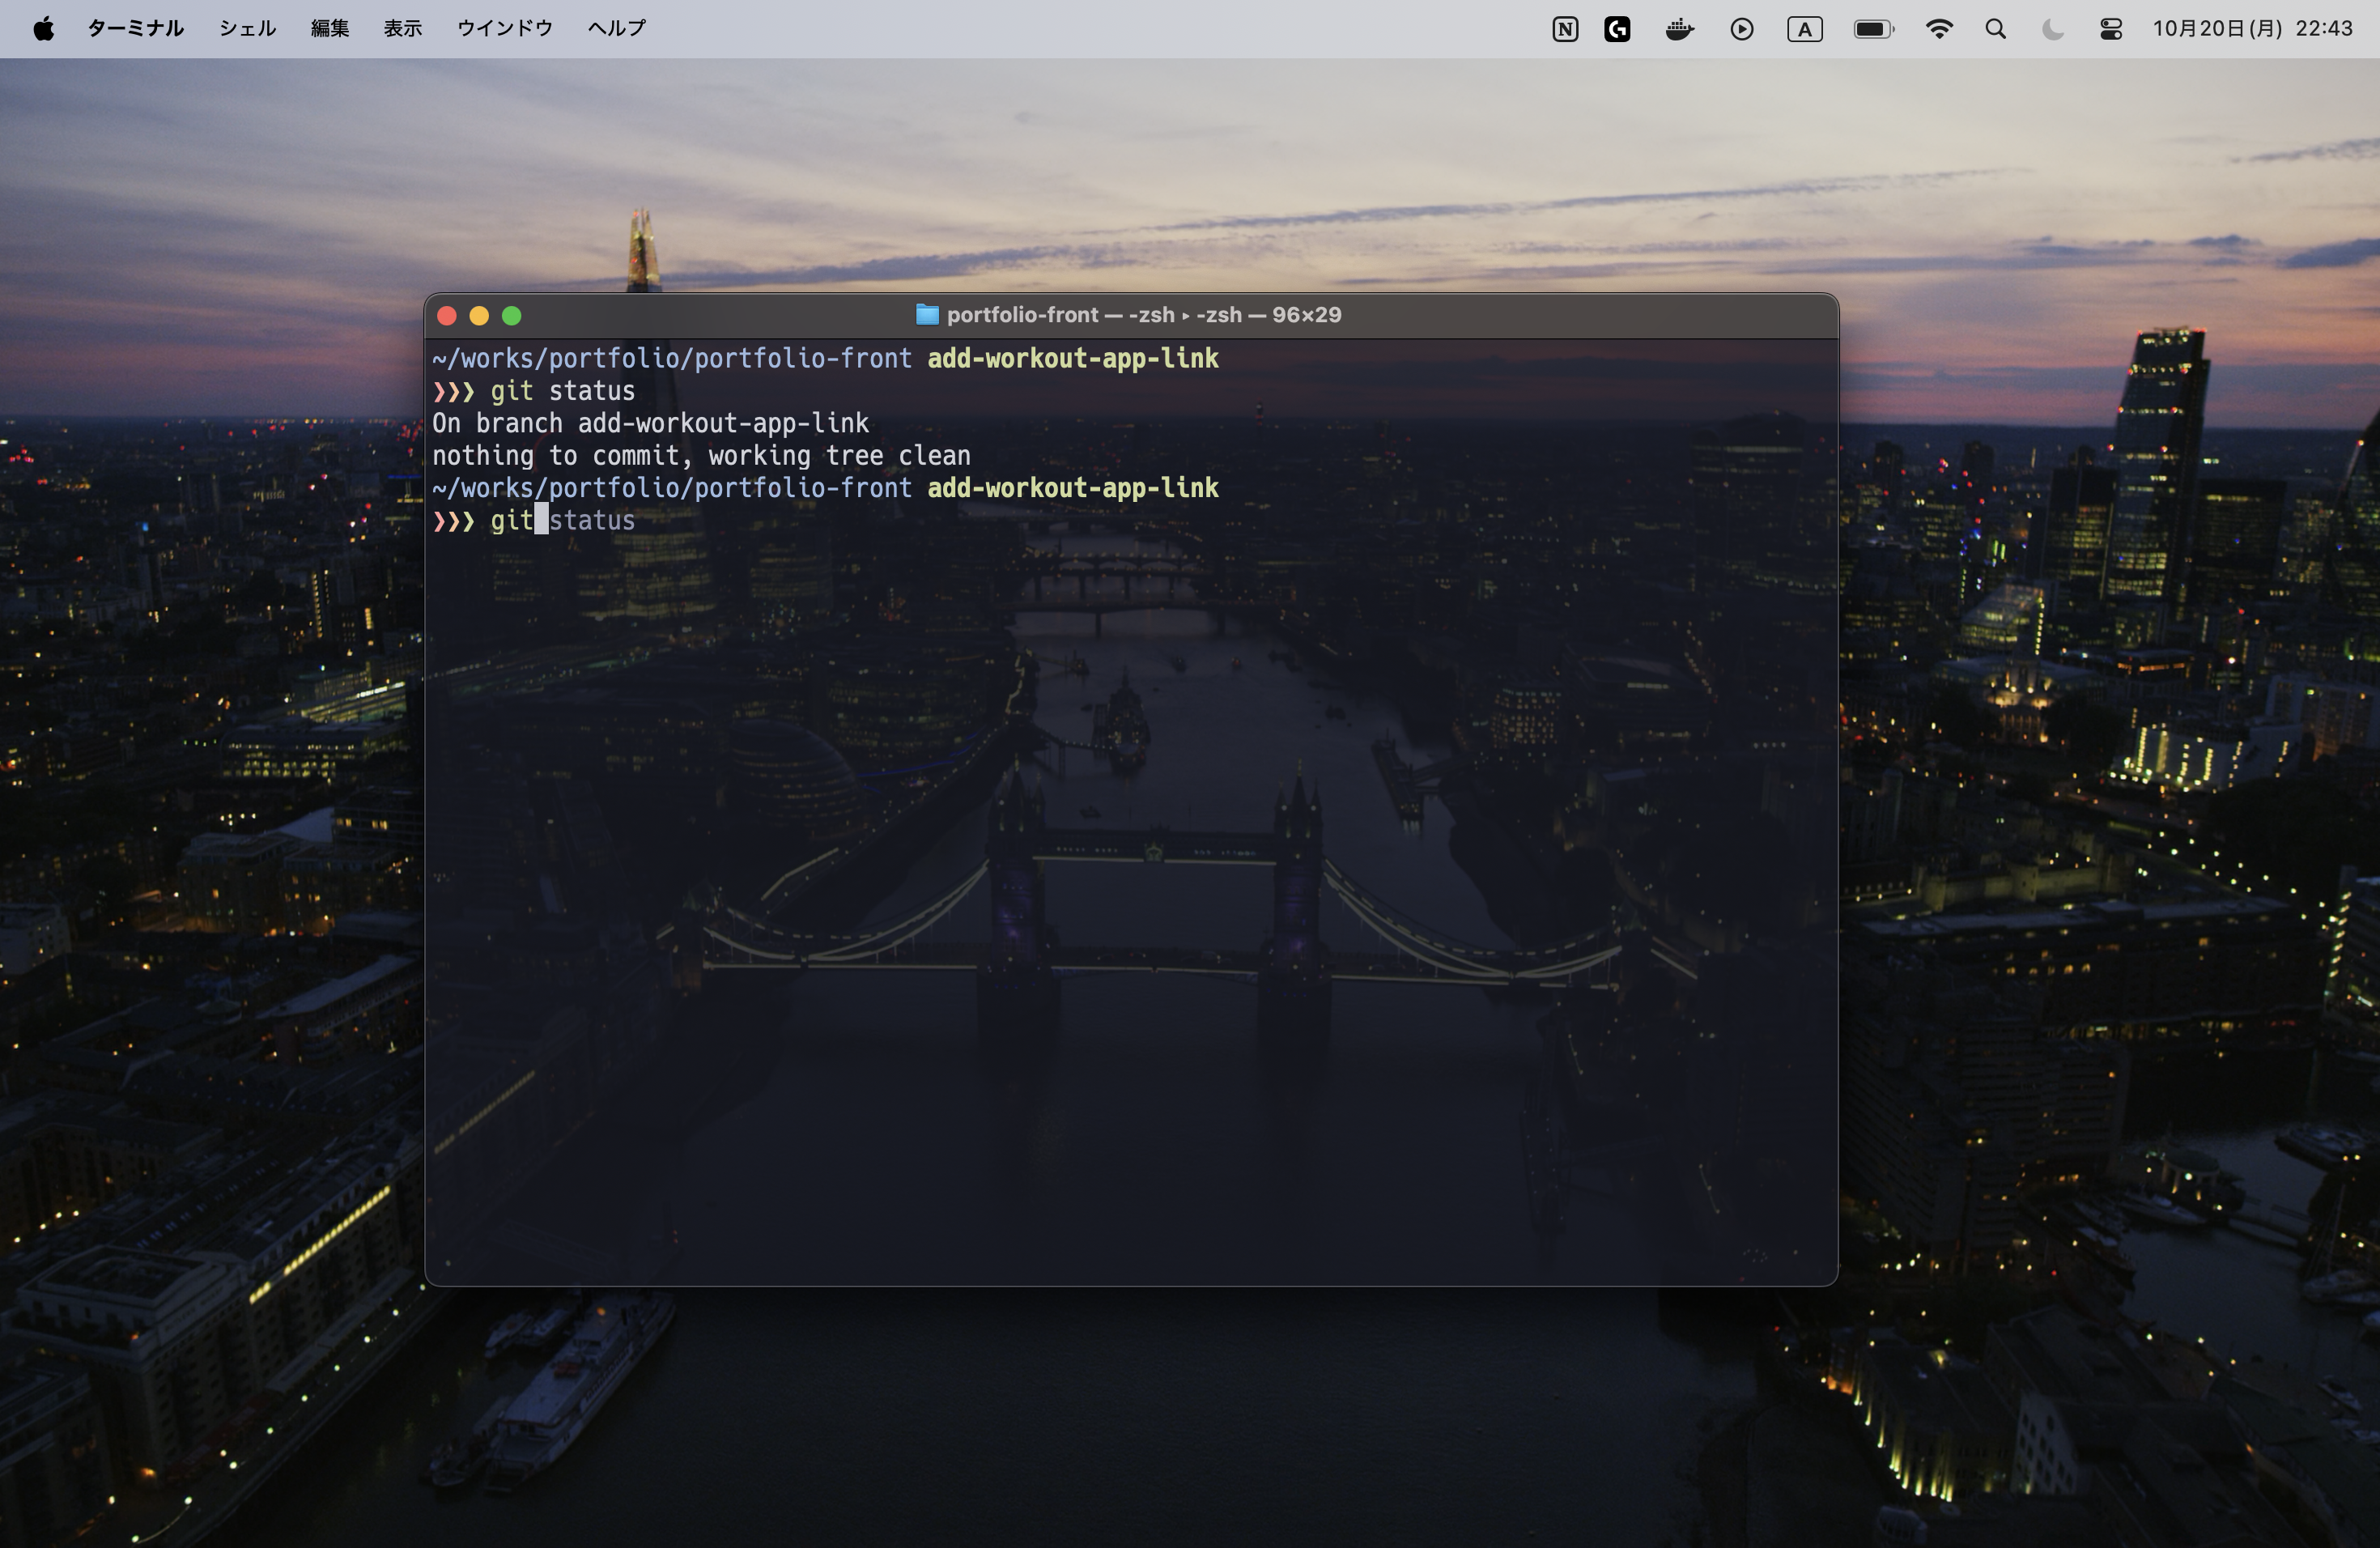
Task: Switch input source via A icon
Action: click(x=1804, y=30)
